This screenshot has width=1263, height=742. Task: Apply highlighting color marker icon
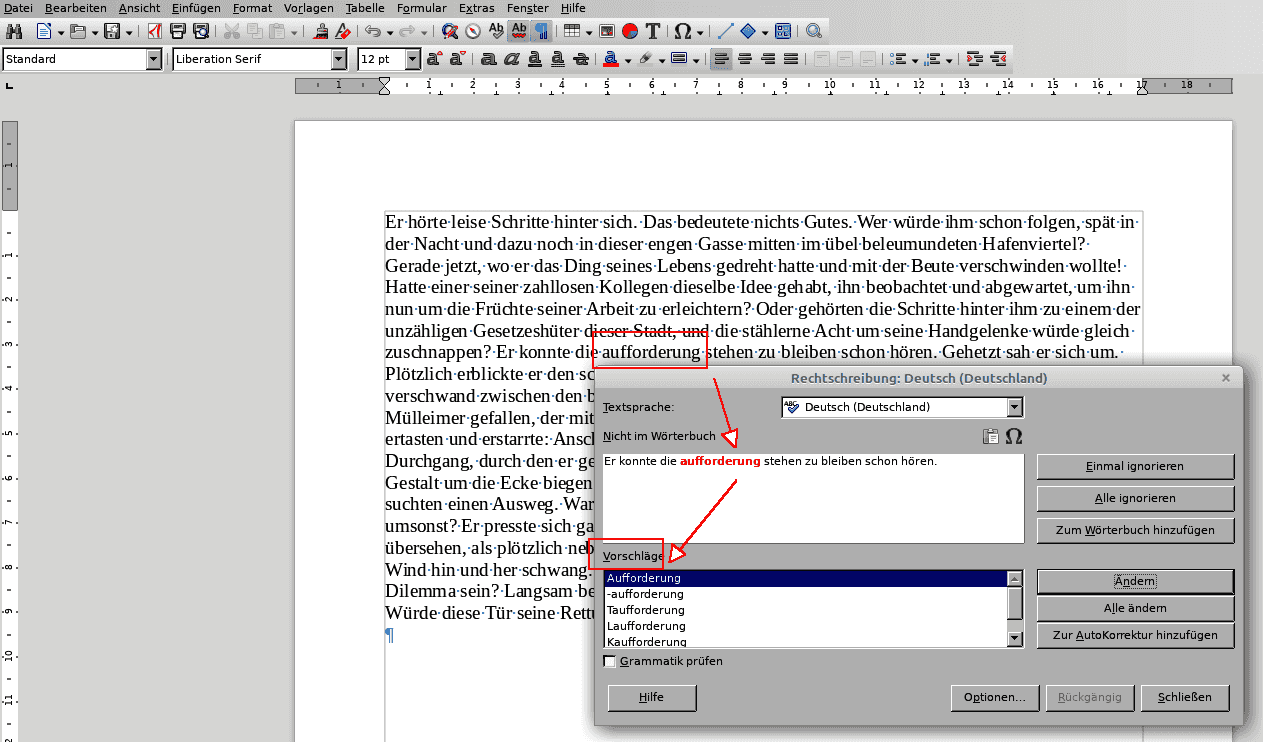click(646, 59)
